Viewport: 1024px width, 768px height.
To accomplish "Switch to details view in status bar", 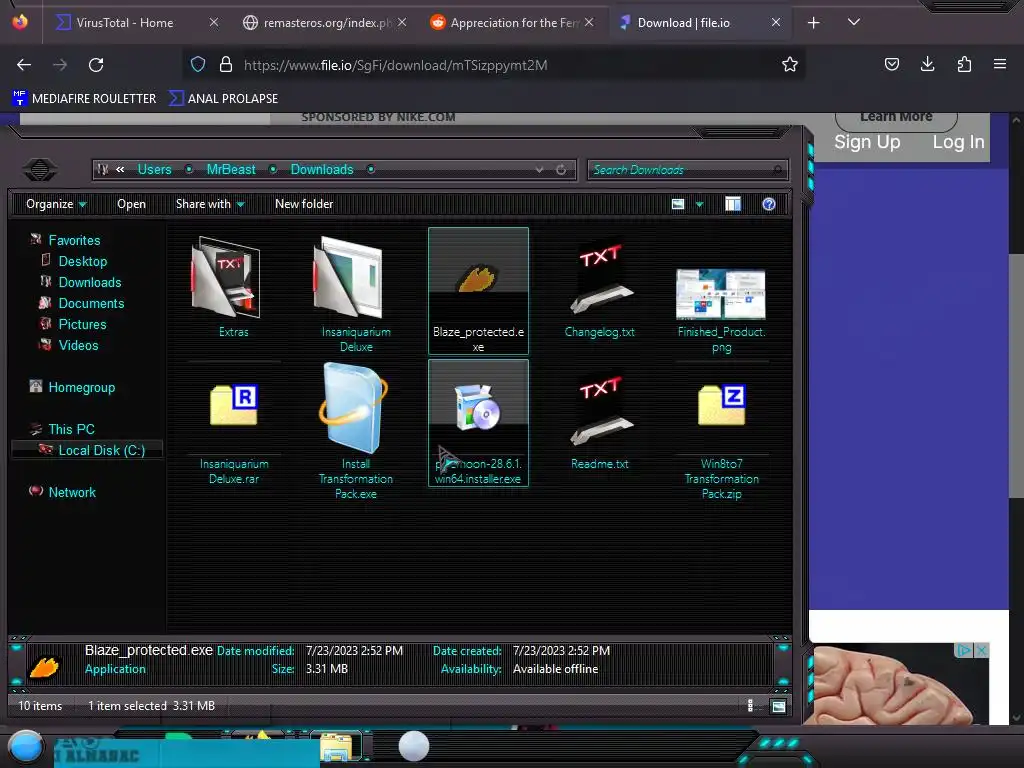I will click(x=750, y=706).
